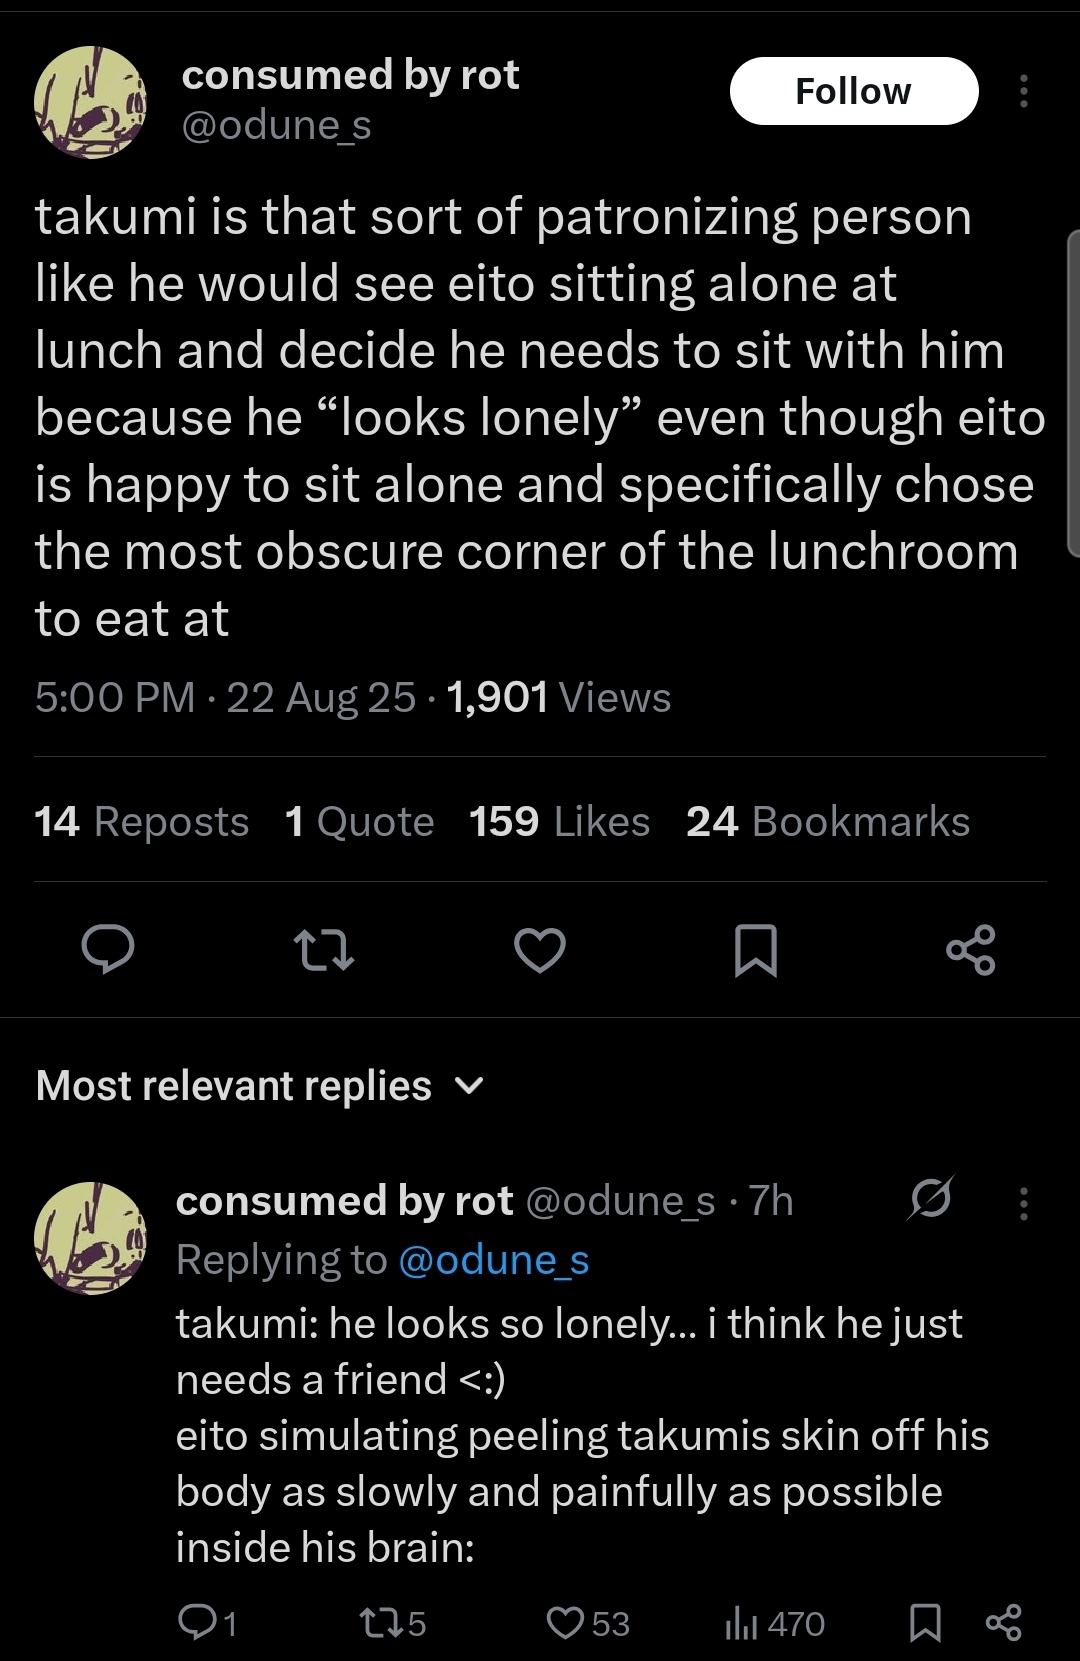Viewport: 1080px width, 1661px height.
Task: Open more options on the reply
Action: click(1023, 1203)
